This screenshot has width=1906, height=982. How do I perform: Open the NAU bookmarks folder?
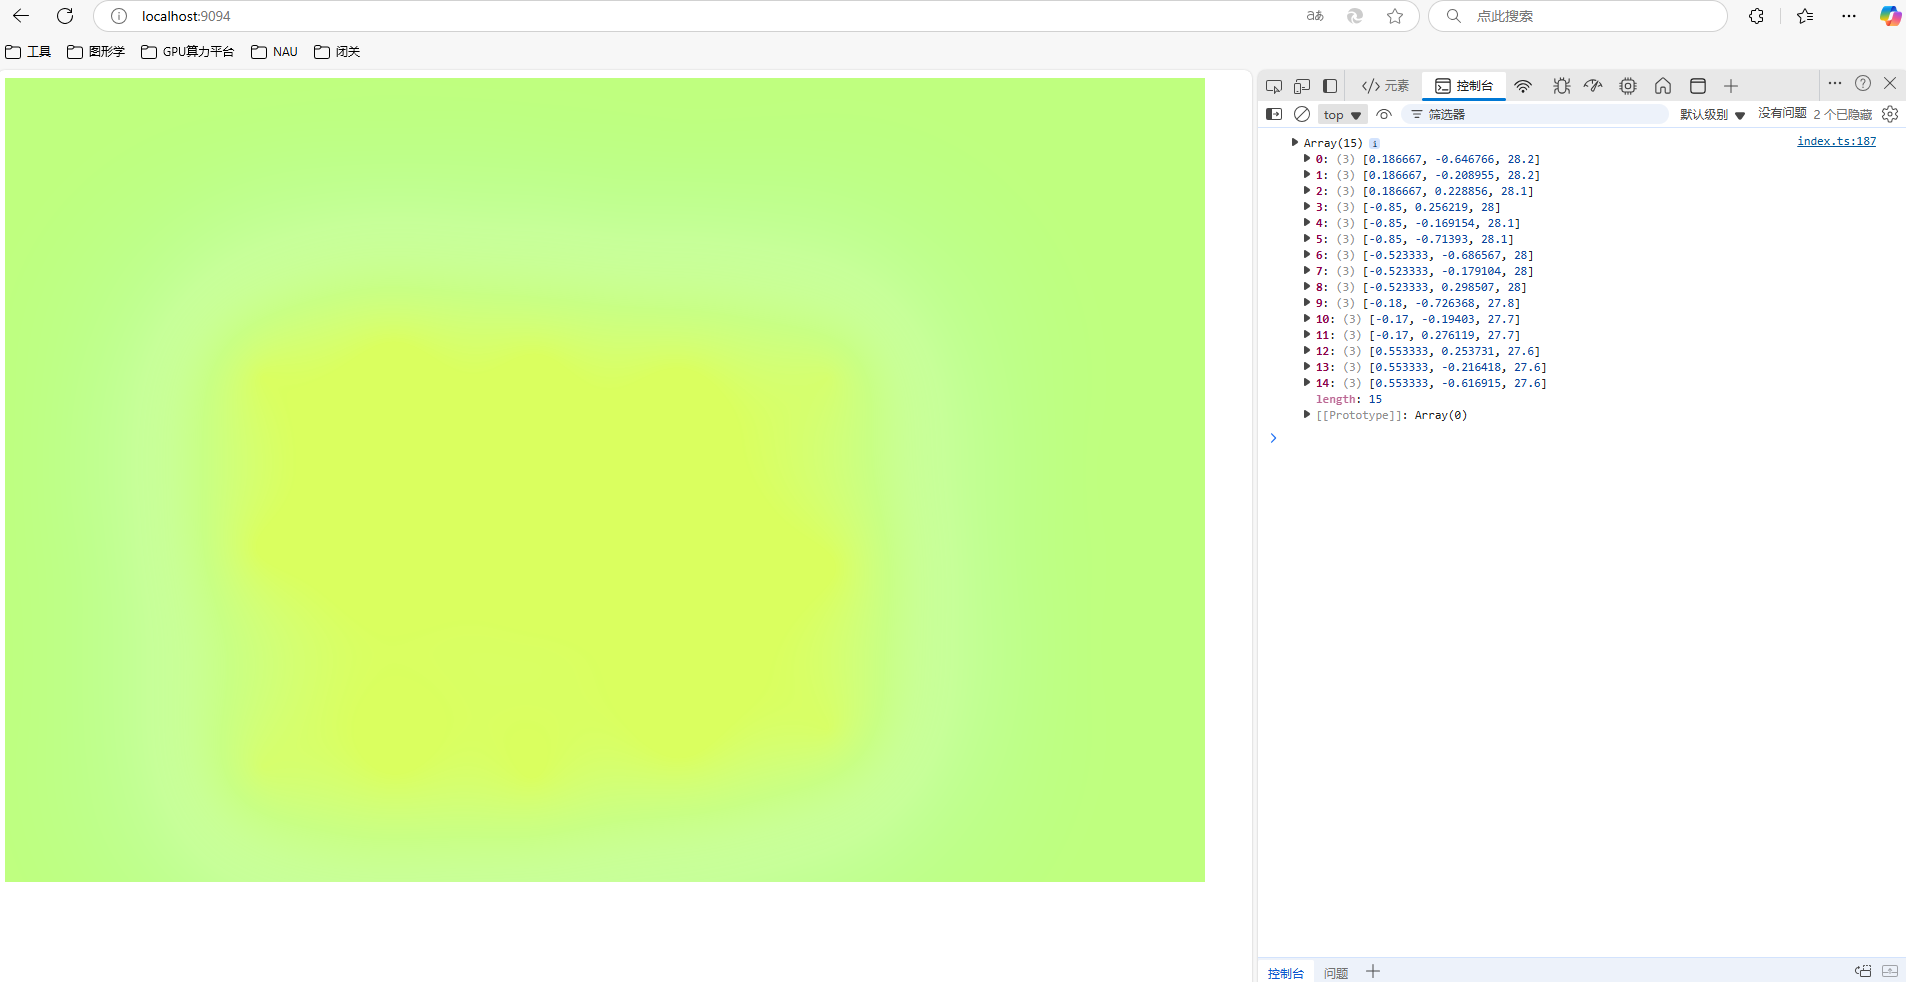(274, 52)
